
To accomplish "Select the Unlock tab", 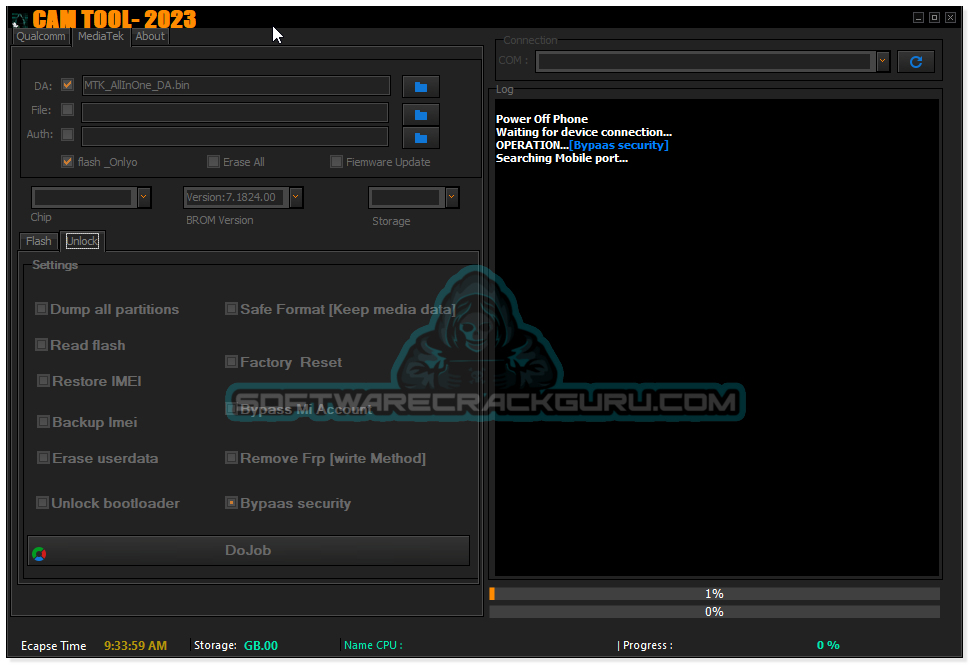I will point(82,241).
